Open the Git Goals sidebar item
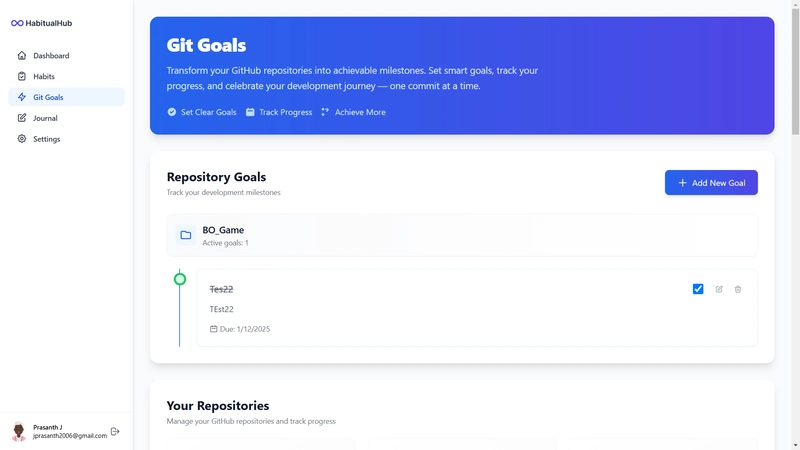The image size is (800, 450). [48, 97]
